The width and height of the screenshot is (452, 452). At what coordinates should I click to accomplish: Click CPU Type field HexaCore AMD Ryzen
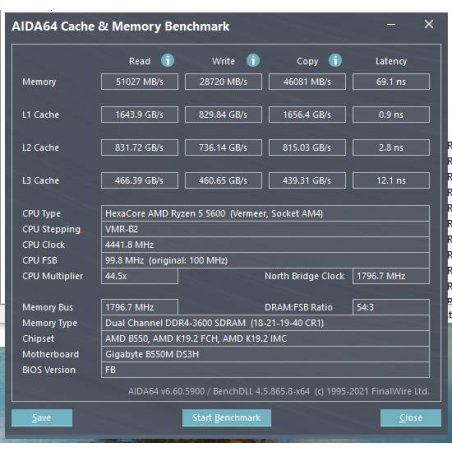(x=265, y=214)
